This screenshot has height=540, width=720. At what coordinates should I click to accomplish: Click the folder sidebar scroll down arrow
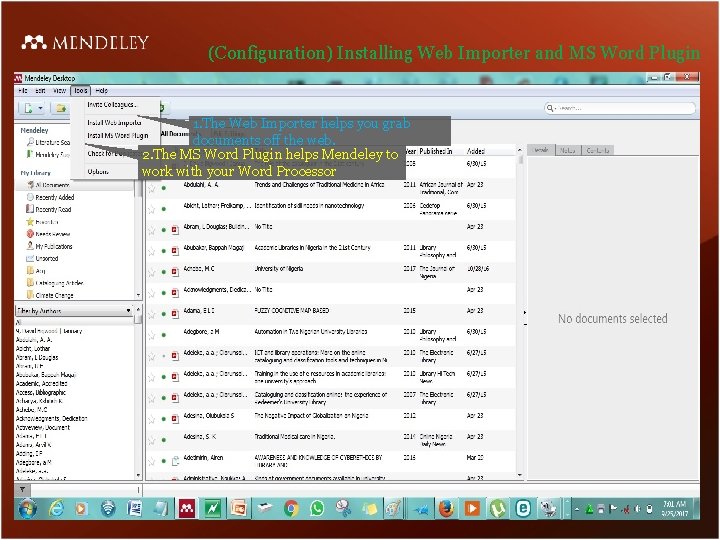pyautogui.click(x=139, y=295)
